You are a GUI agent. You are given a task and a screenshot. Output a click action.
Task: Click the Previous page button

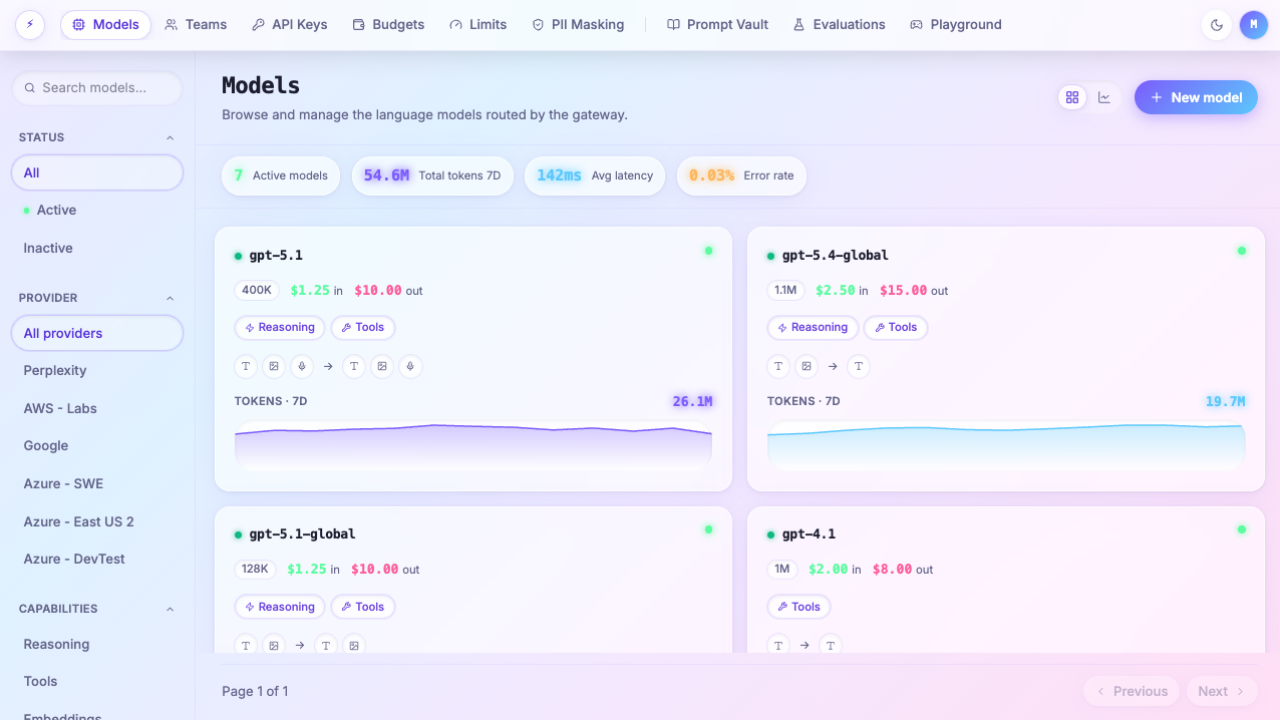pyautogui.click(x=1132, y=691)
